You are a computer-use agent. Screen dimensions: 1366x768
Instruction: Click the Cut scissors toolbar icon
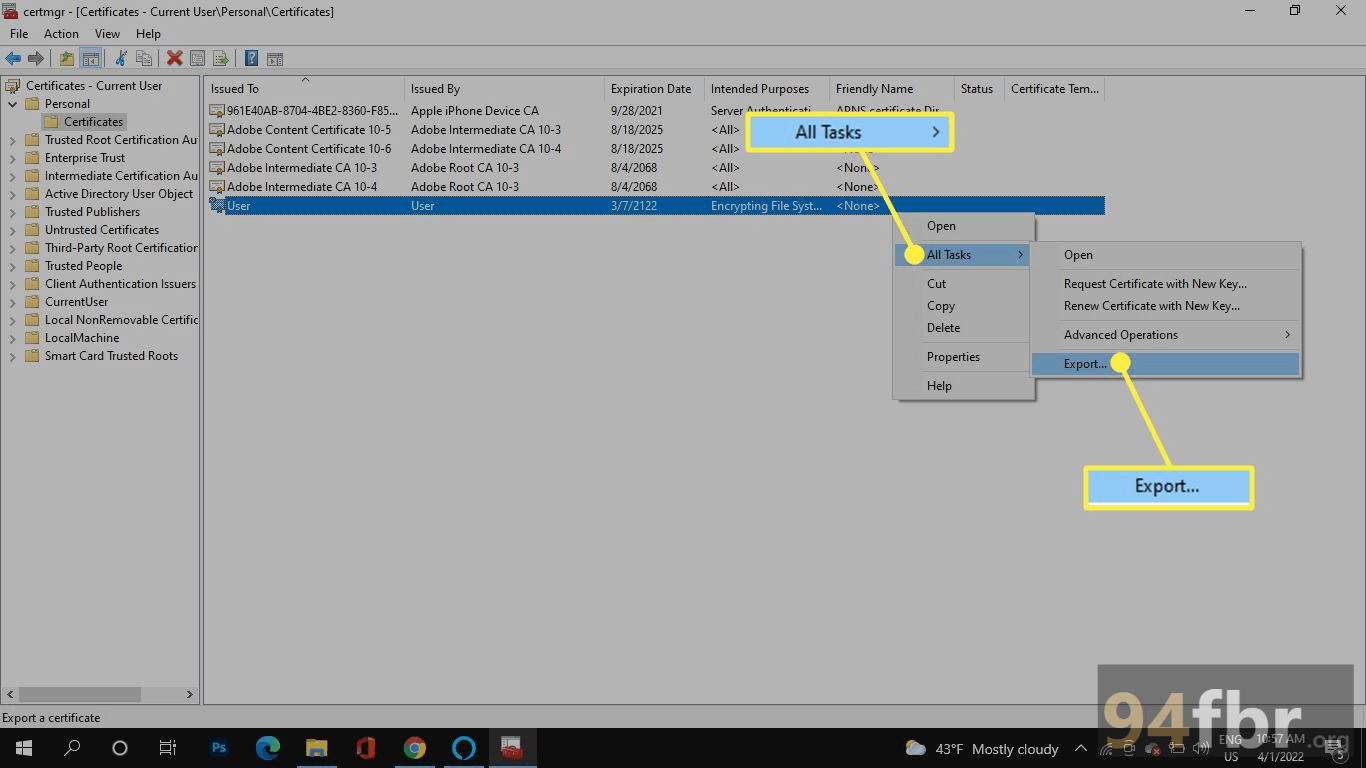[121, 59]
